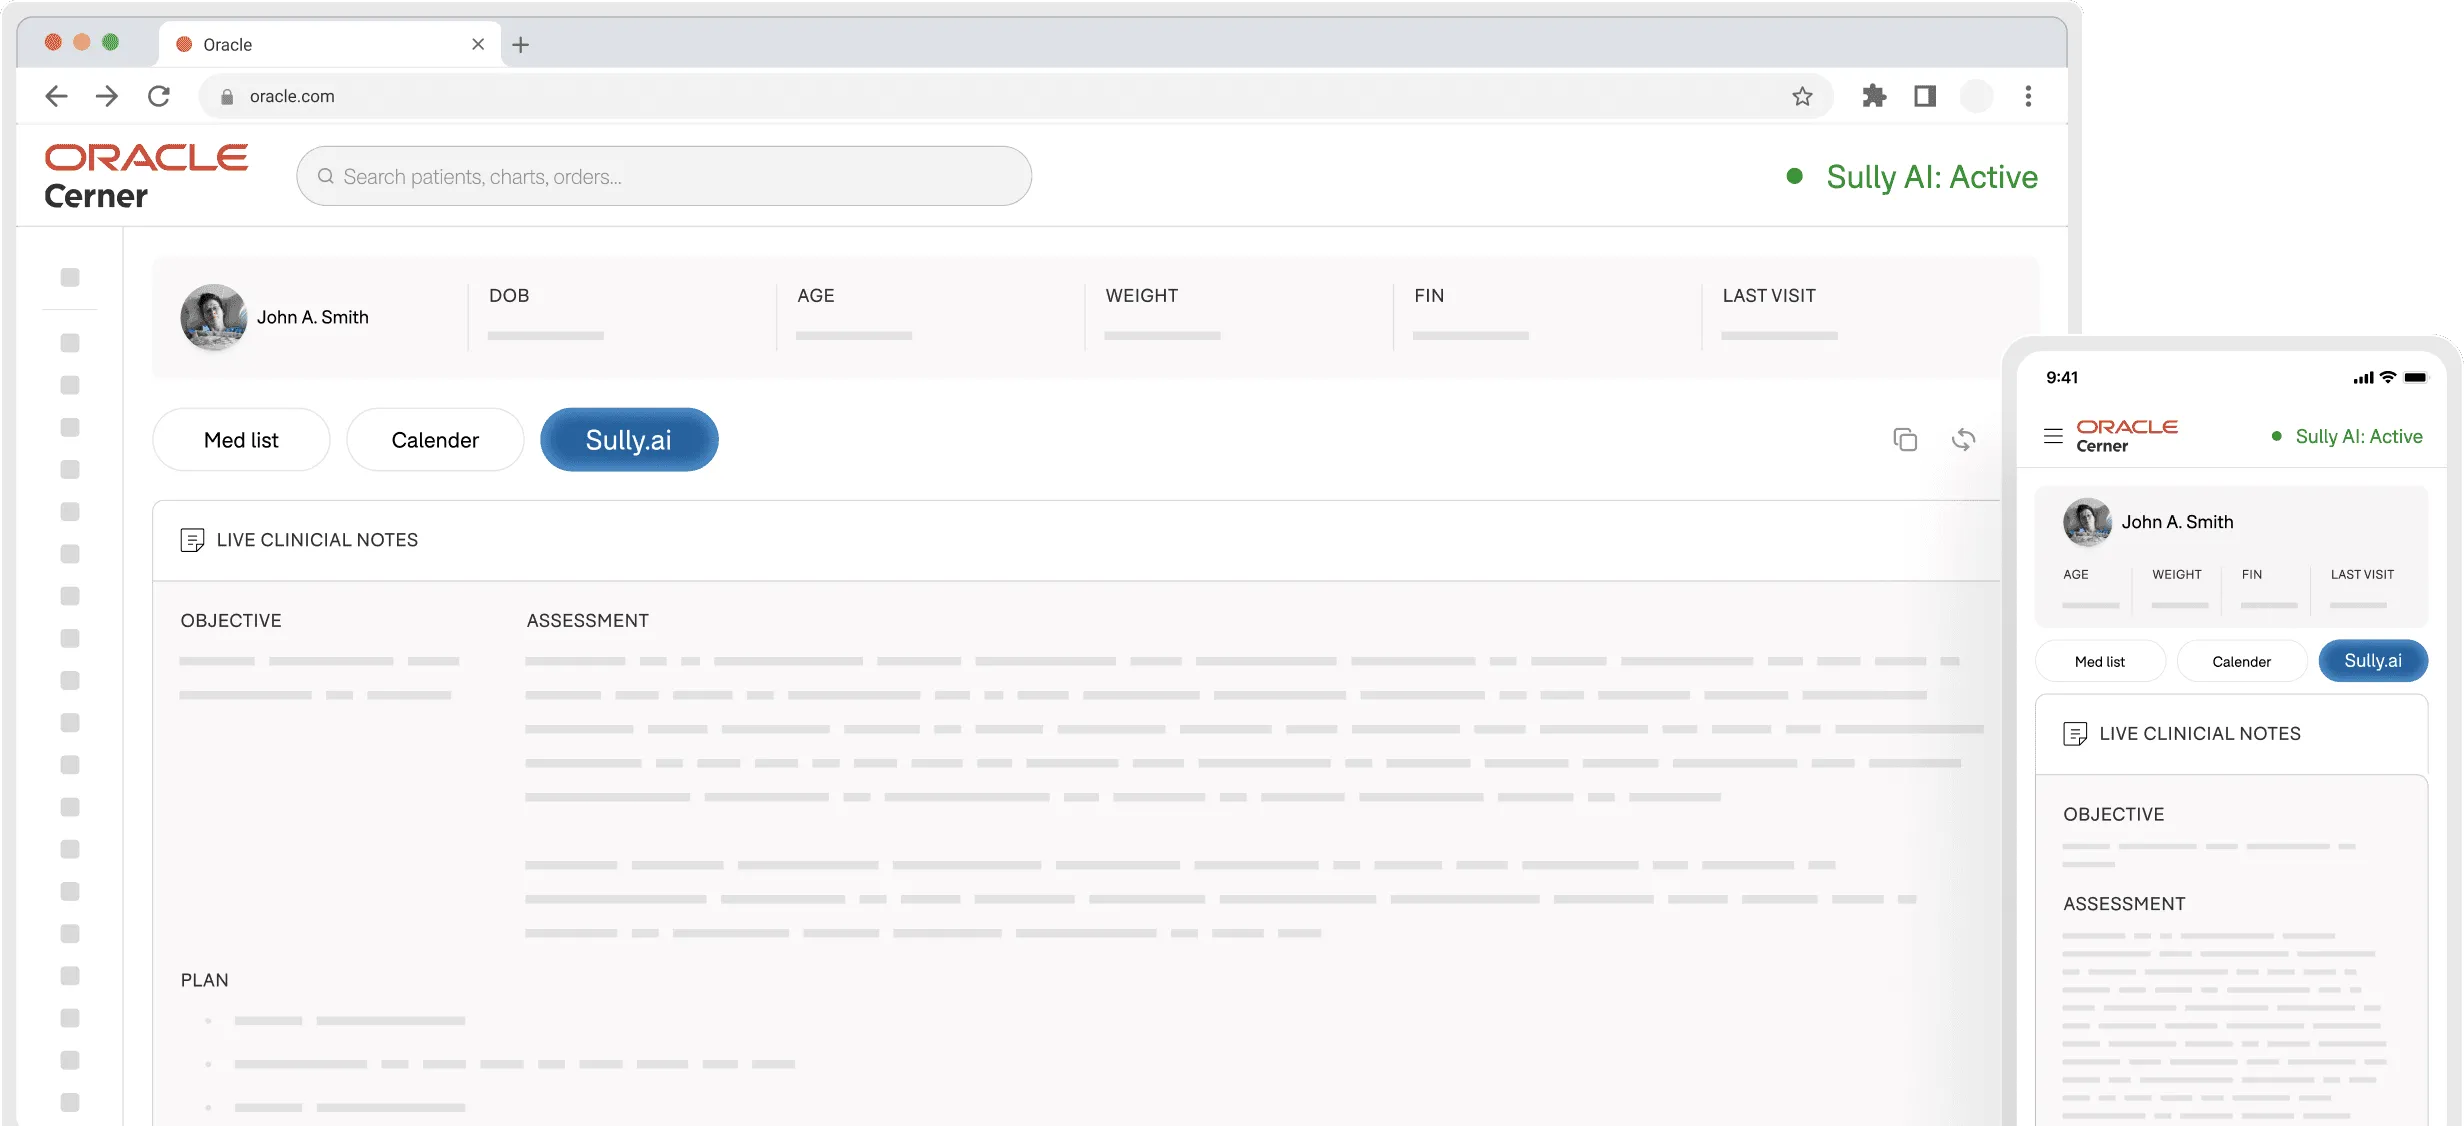
Task: Select the LAST VISIT field in the desktop banner
Action: 1779,315
